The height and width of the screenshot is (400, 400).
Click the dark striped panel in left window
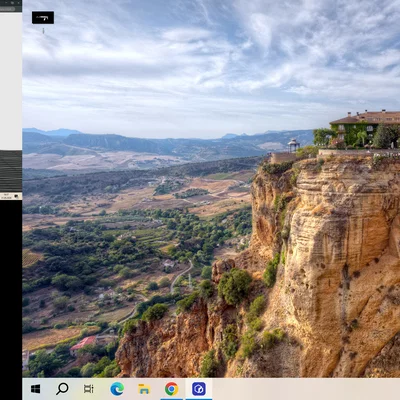pos(11,171)
